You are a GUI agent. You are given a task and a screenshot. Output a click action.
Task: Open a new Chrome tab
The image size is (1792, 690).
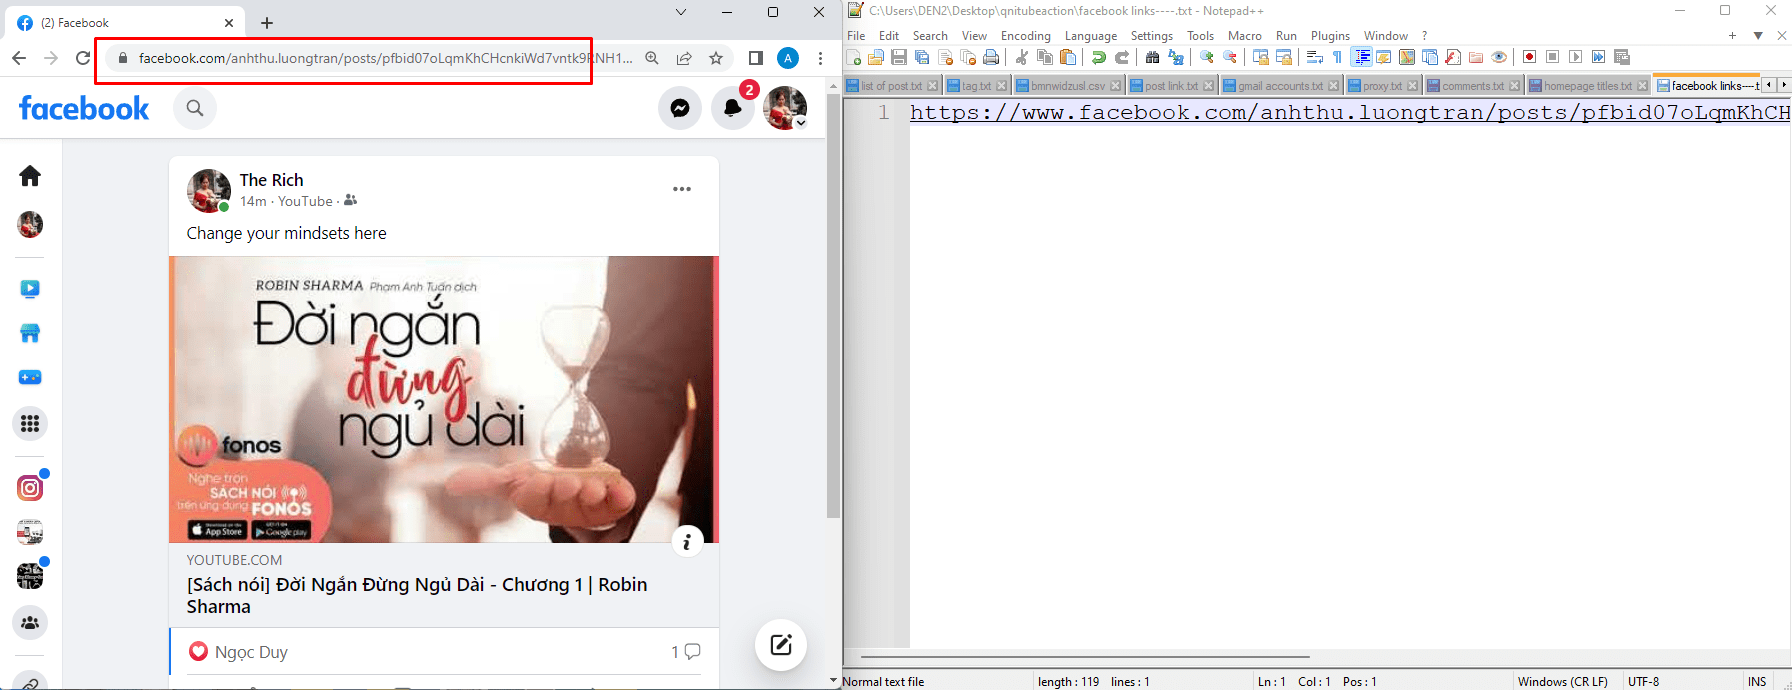(x=267, y=23)
